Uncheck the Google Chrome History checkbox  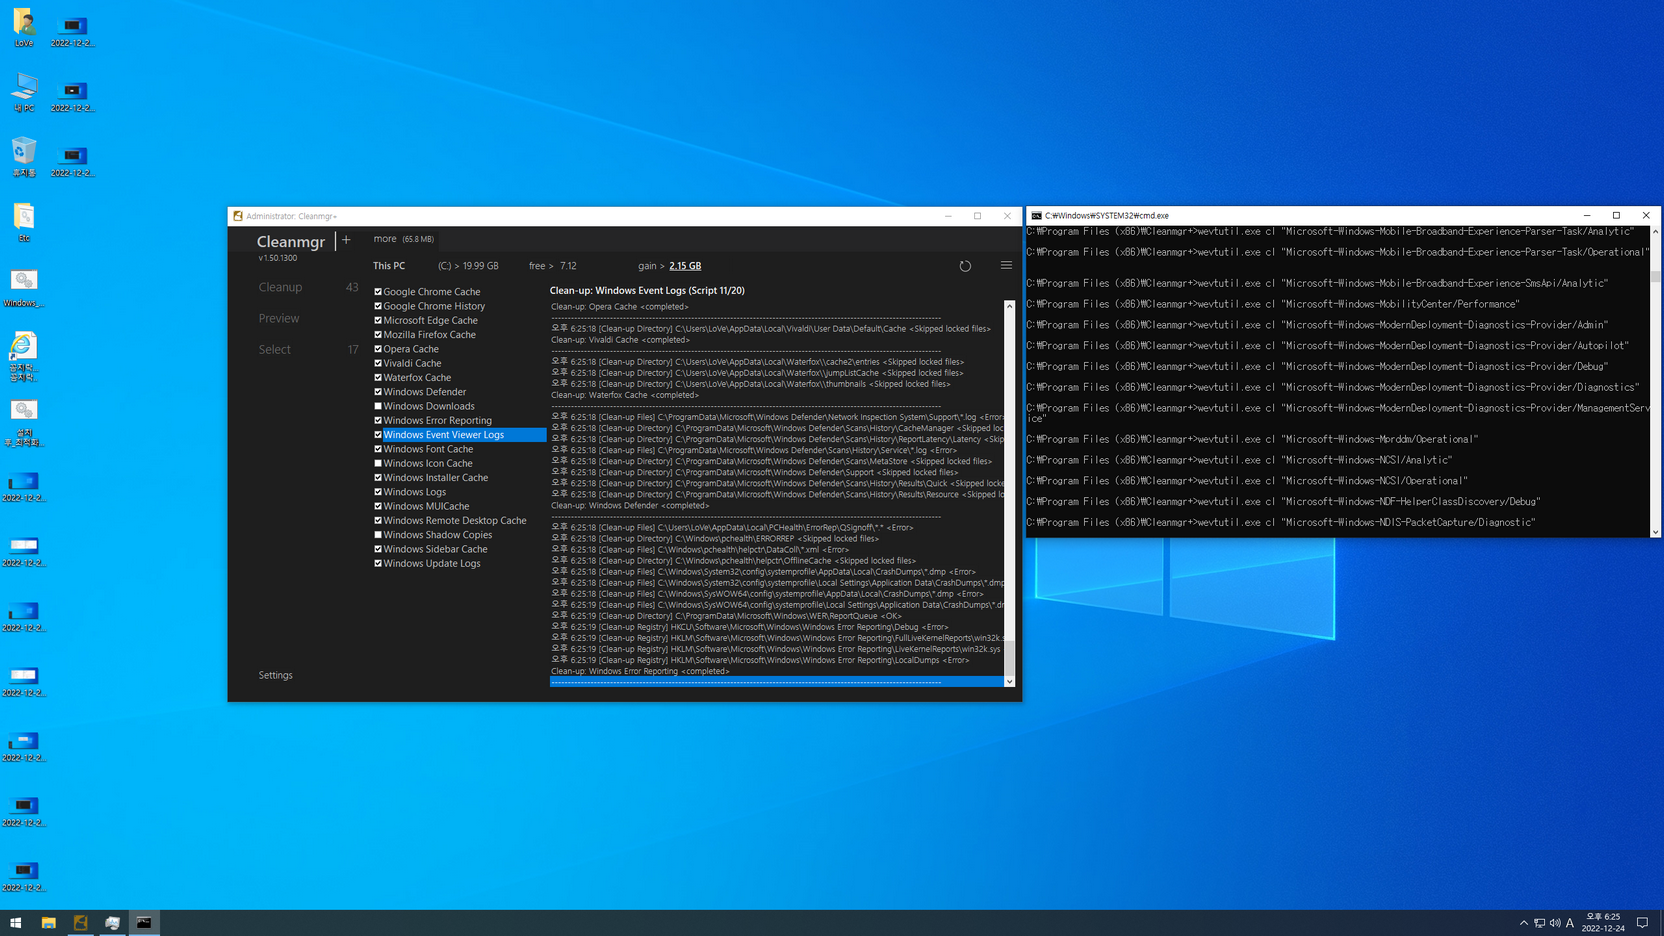point(378,306)
